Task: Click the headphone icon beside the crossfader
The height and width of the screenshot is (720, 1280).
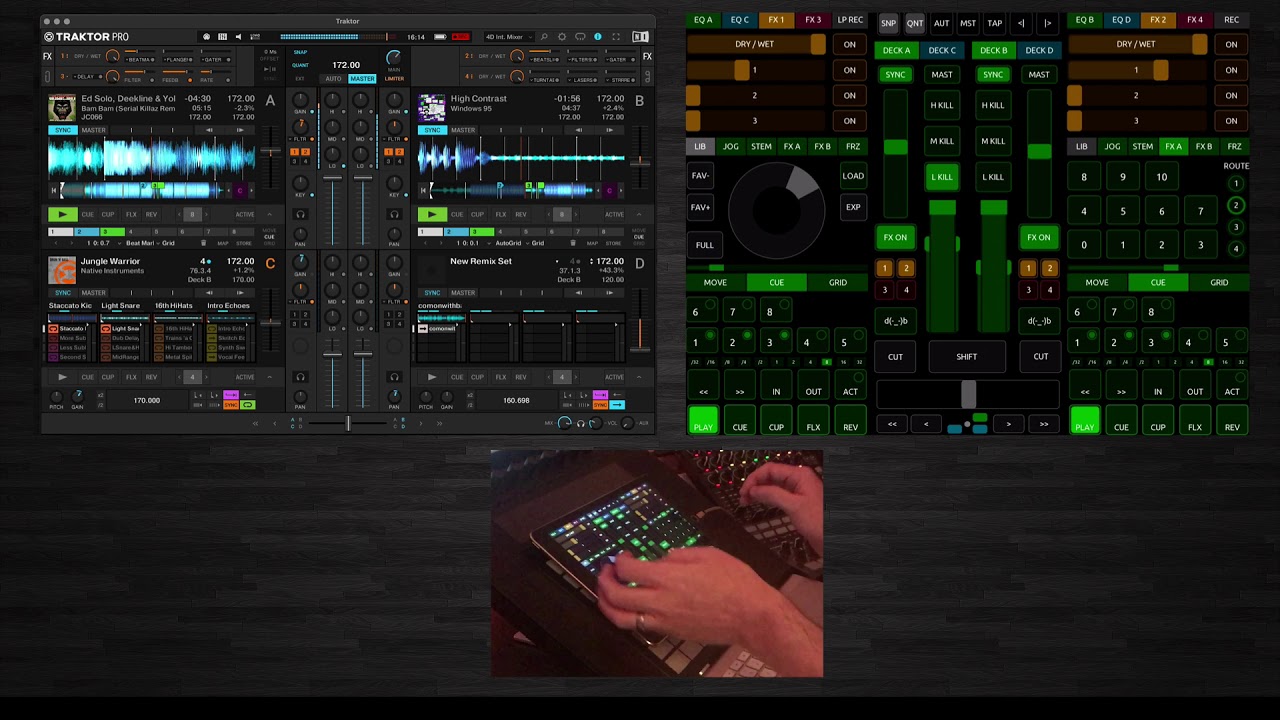Action: 580,423
